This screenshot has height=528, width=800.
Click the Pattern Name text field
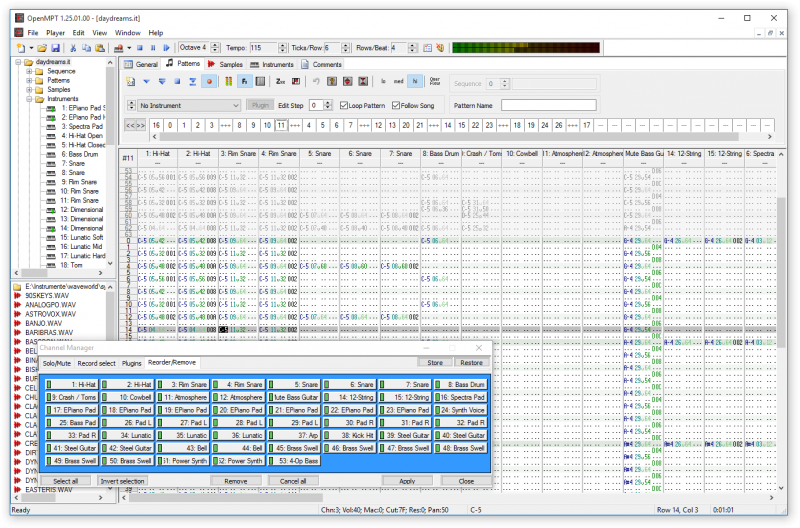click(x=548, y=105)
